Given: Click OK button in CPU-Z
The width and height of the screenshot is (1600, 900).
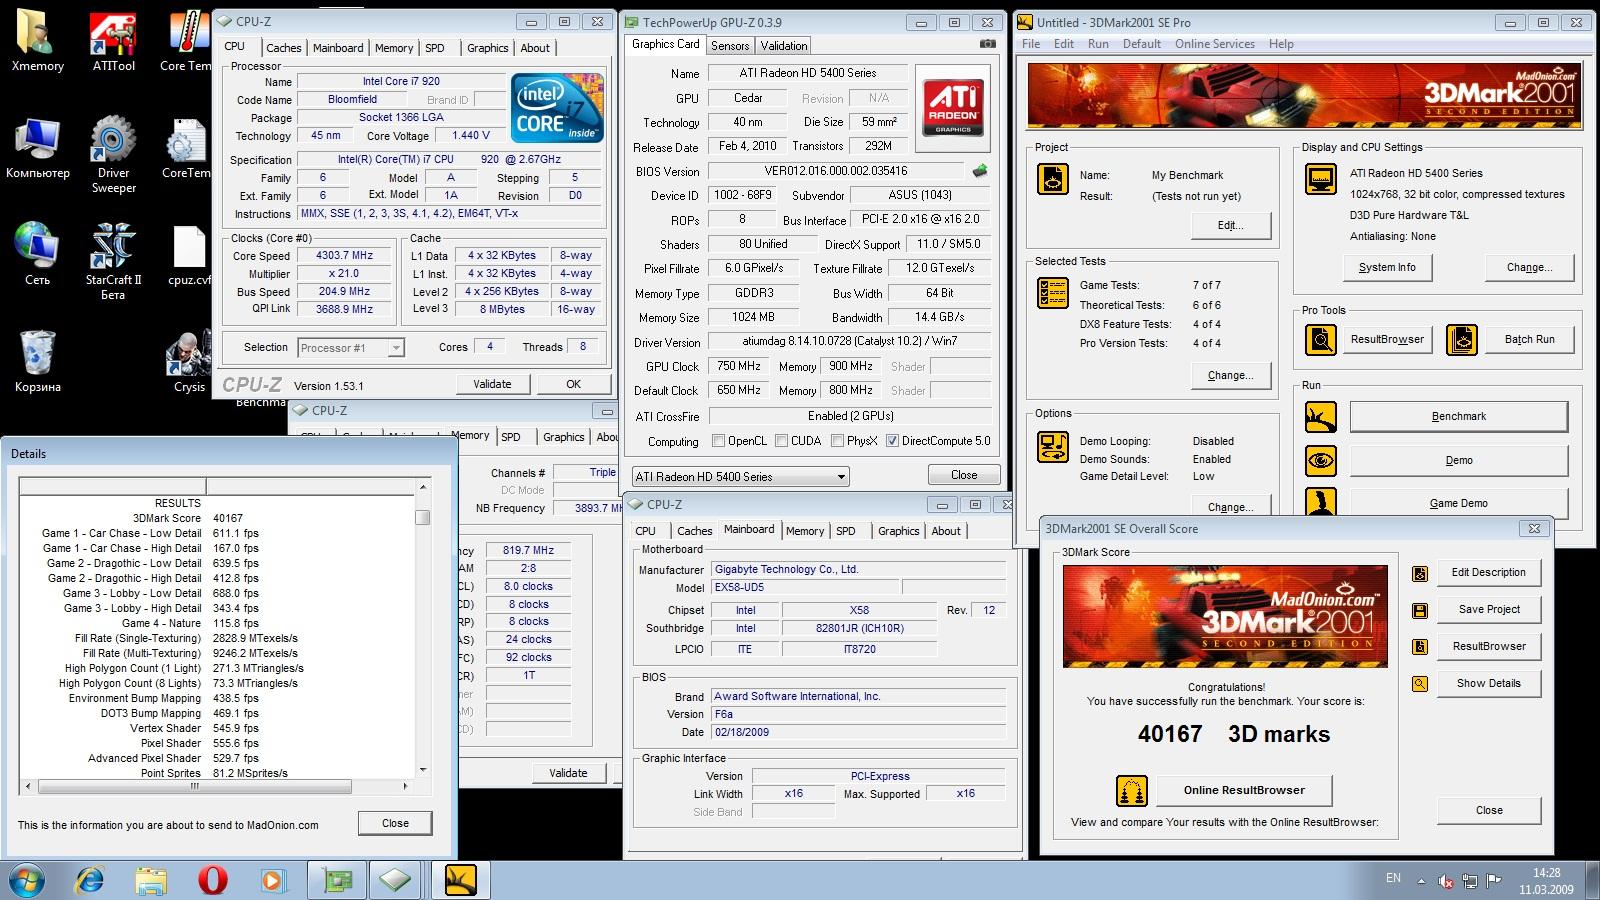Looking at the screenshot, I should point(573,384).
